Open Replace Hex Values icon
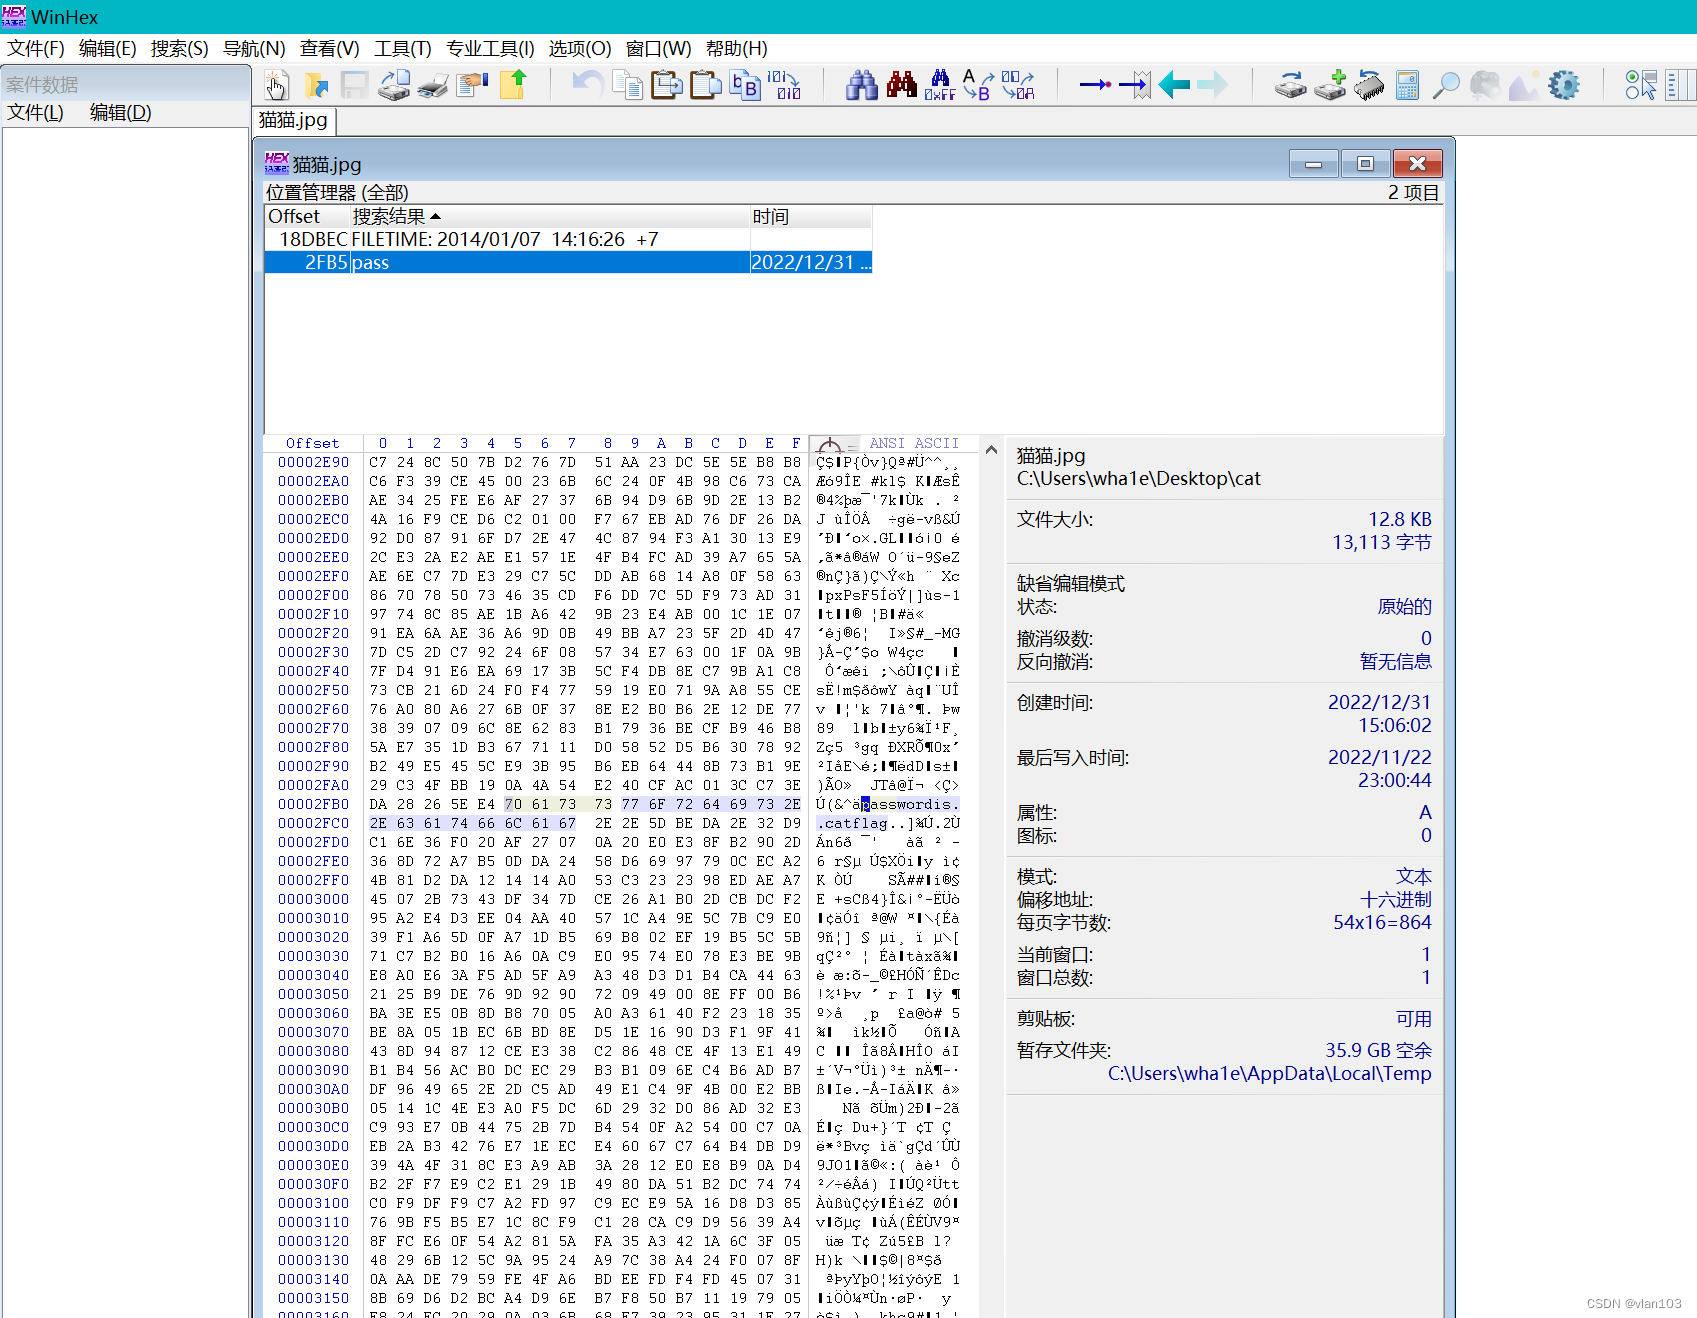Image resolution: width=1697 pixels, height=1318 pixels. pos(1018,85)
